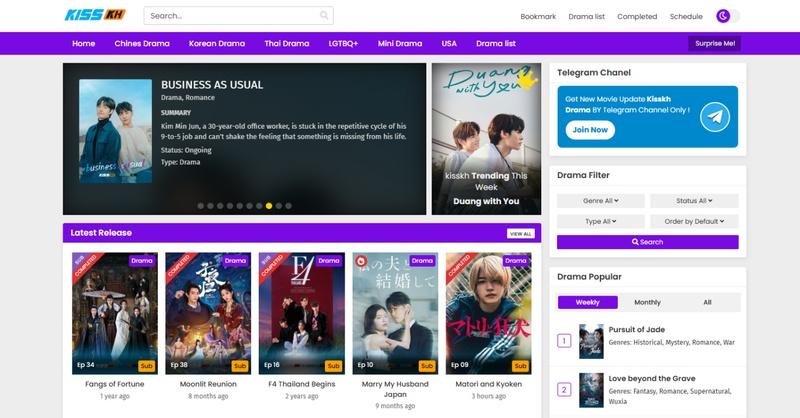Screen dimensions: 800x418
Task: Click the Status: Ongoing text in banner
Action: (186, 150)
